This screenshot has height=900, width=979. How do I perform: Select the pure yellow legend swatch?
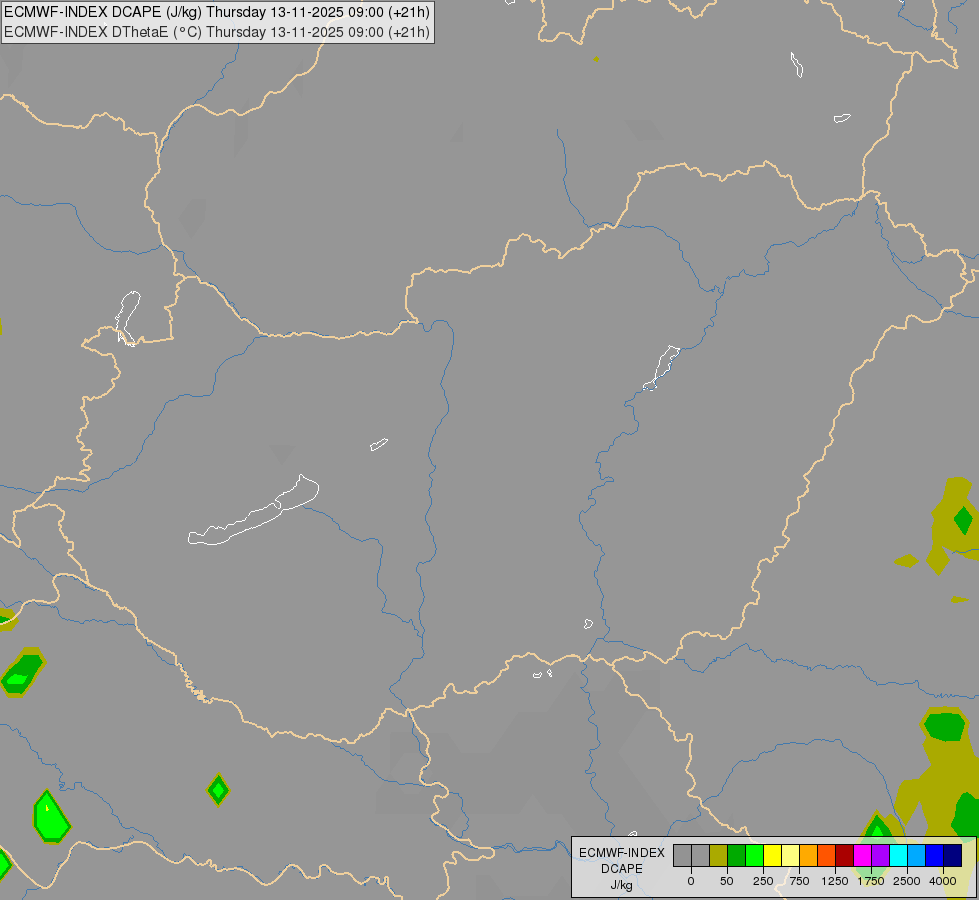(x=772, y=856)
